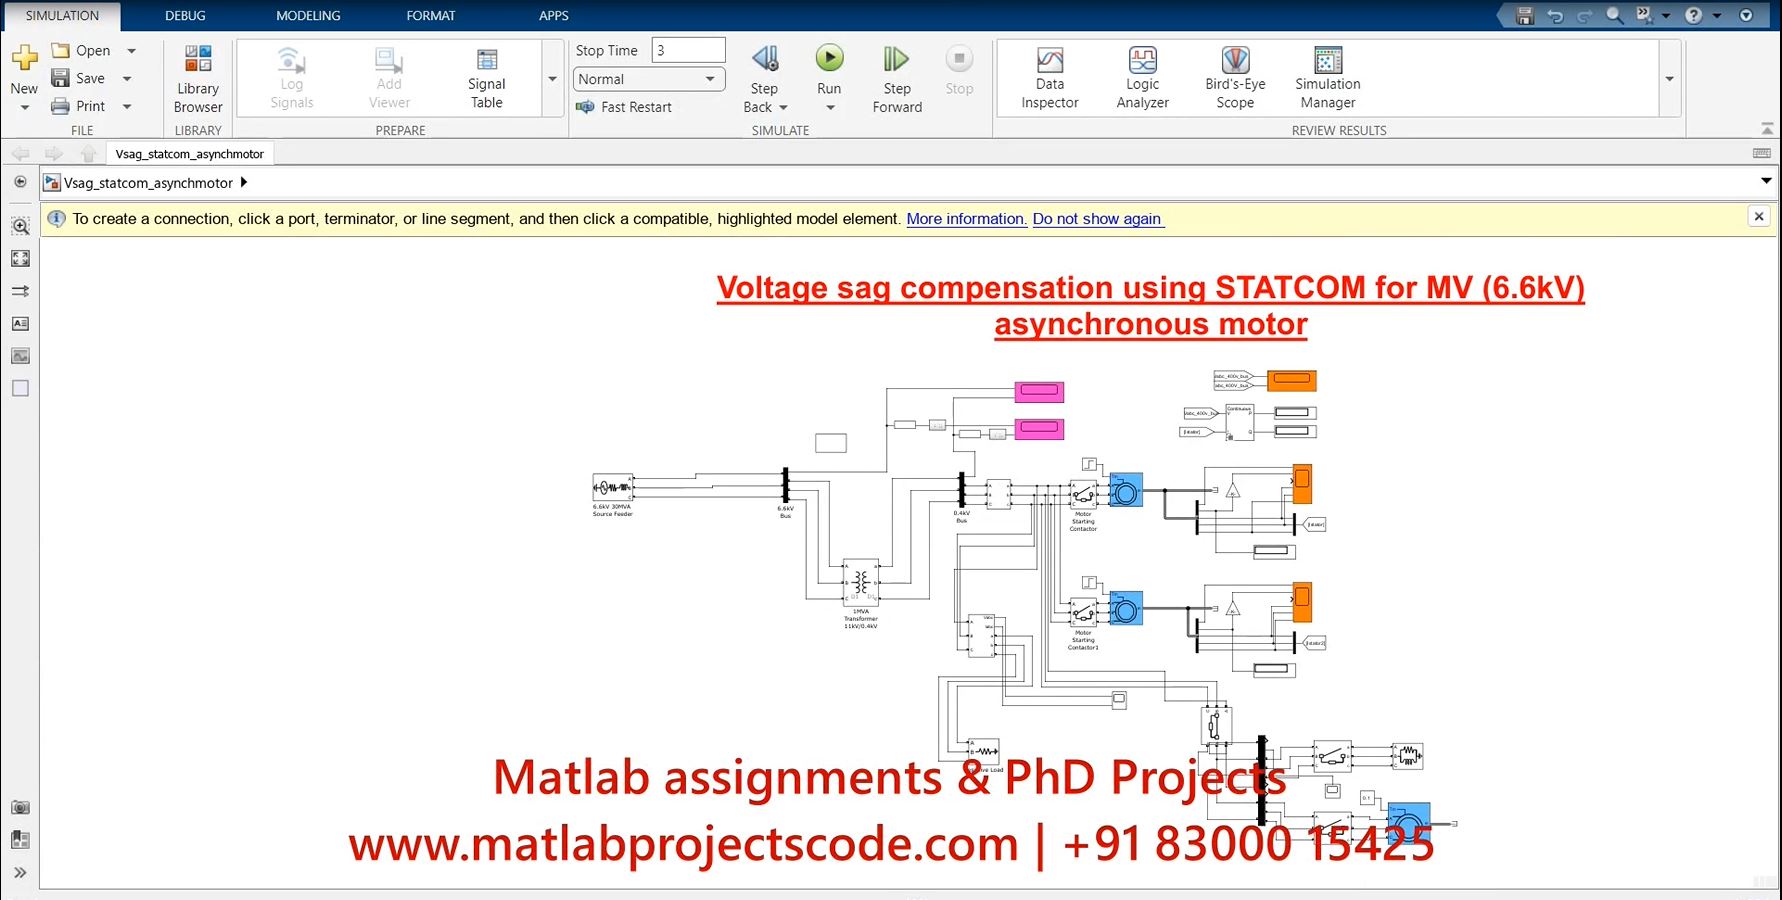Toggle the sample time arrows palette icon
Image resolution: width=1782 pixels, height=900 pixels.
pyautogui.click(x=20, y=291)
